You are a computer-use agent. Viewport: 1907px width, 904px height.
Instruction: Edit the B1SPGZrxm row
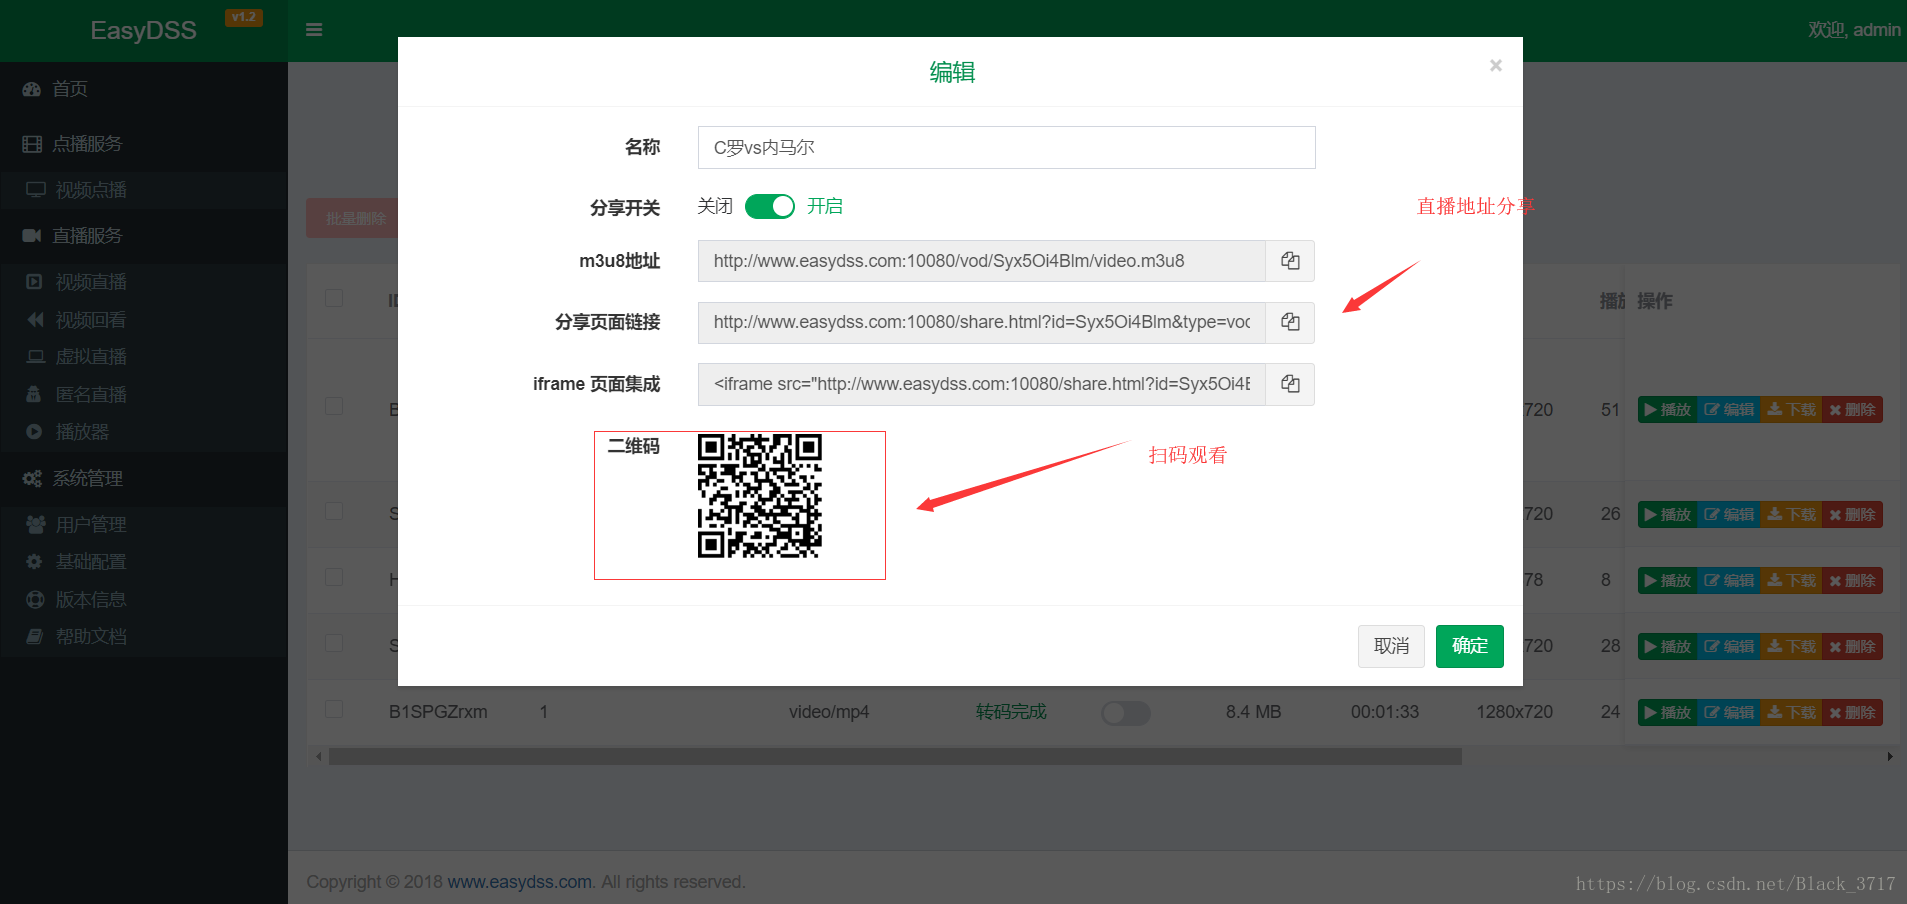coord(1729,713)
